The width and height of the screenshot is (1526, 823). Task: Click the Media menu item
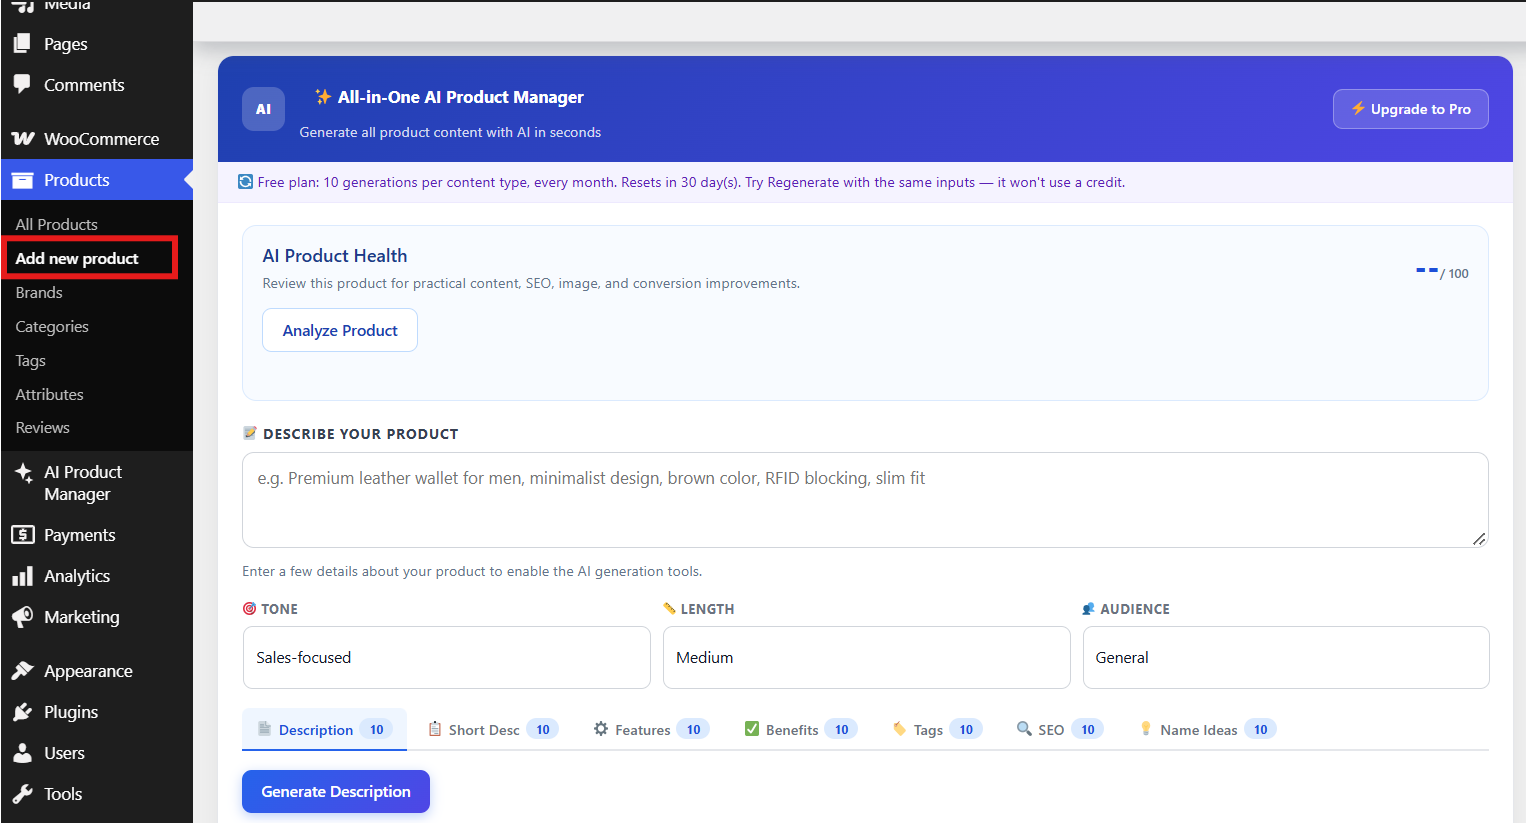66,6
